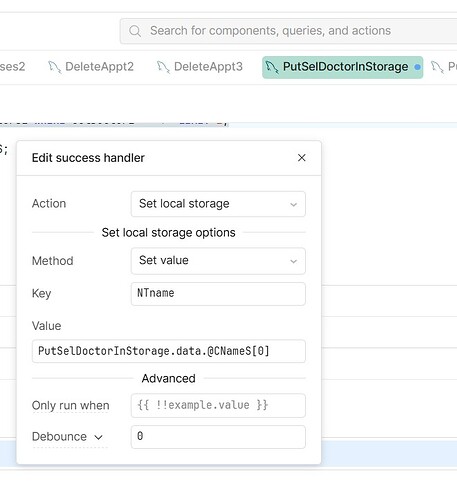Click the unsaved-changes dot on PutSelDoctorInStorage

pyautogui.click(x=417, y=67)
